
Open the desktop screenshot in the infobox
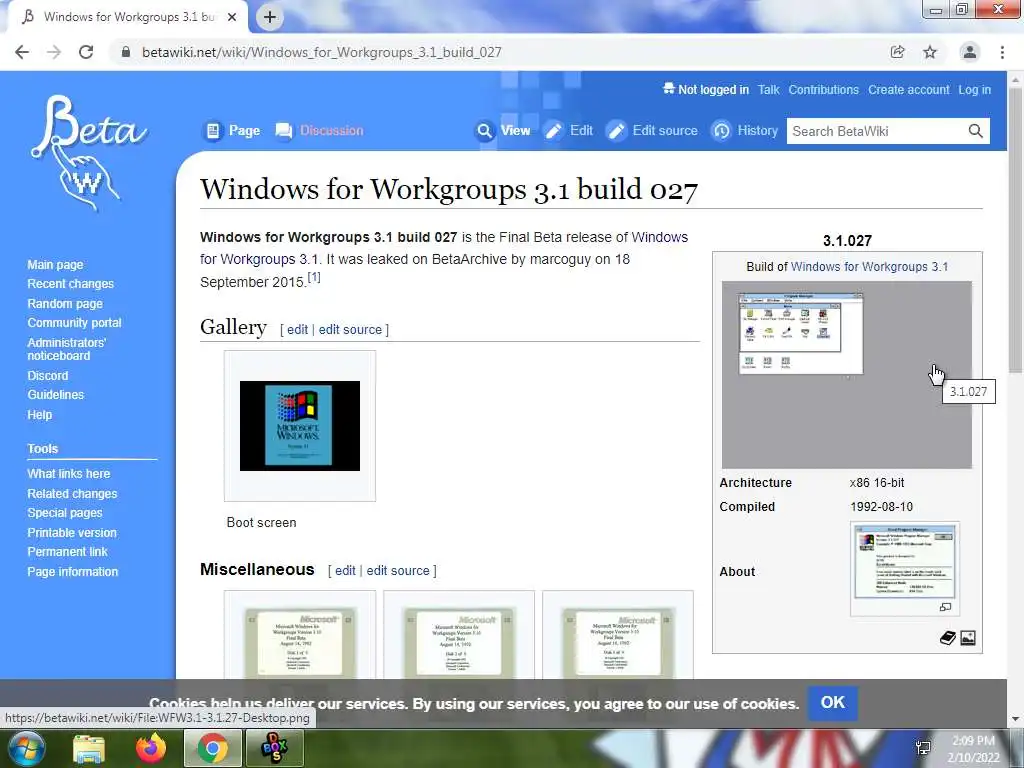[x=846, y=375]
